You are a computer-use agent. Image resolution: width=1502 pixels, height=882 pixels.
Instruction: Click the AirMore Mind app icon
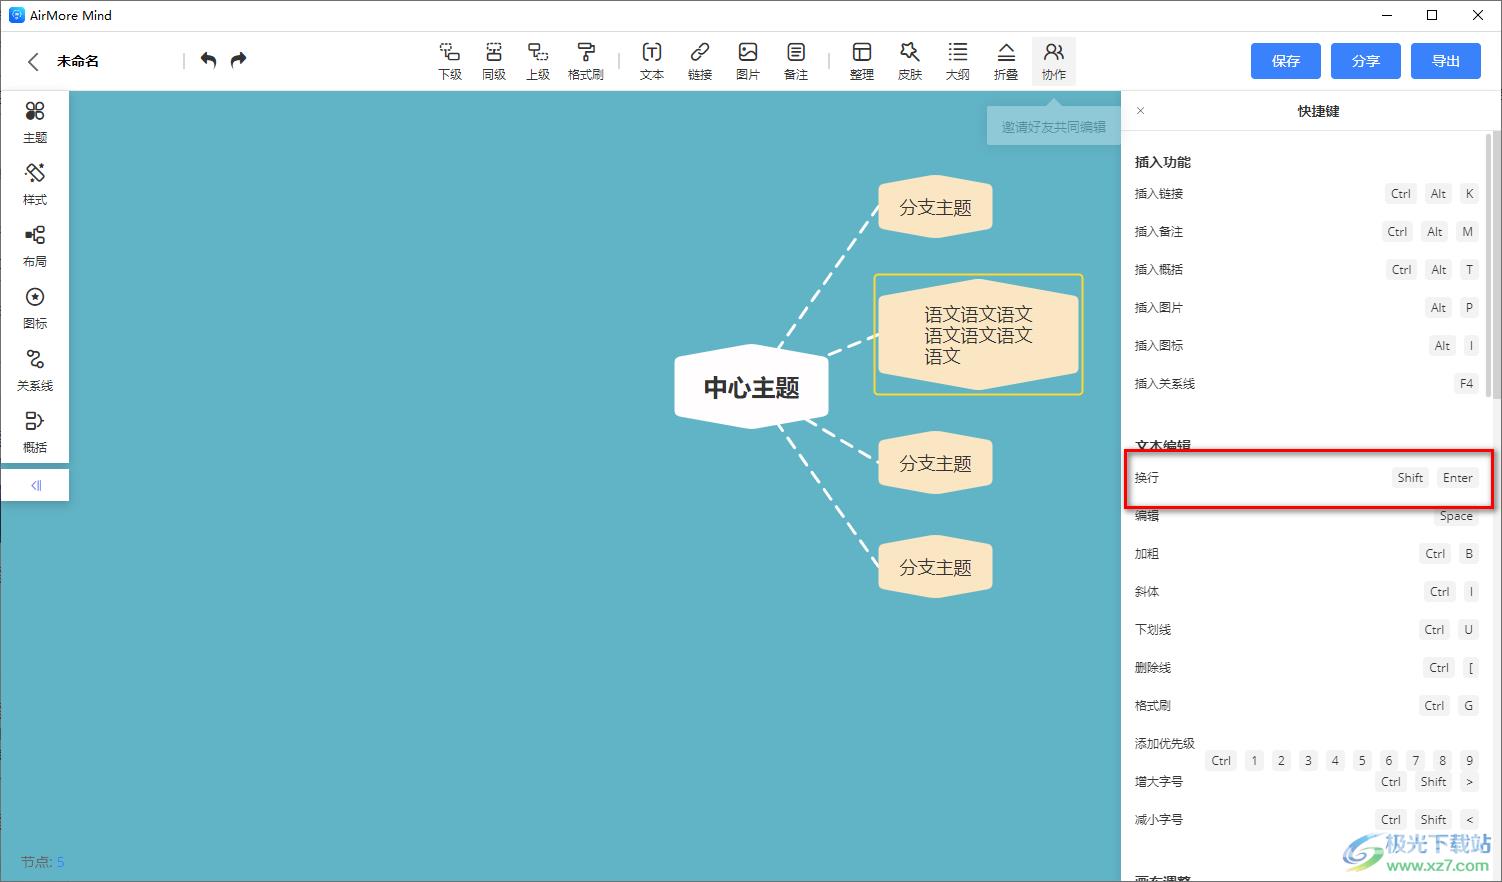point(16,15)
